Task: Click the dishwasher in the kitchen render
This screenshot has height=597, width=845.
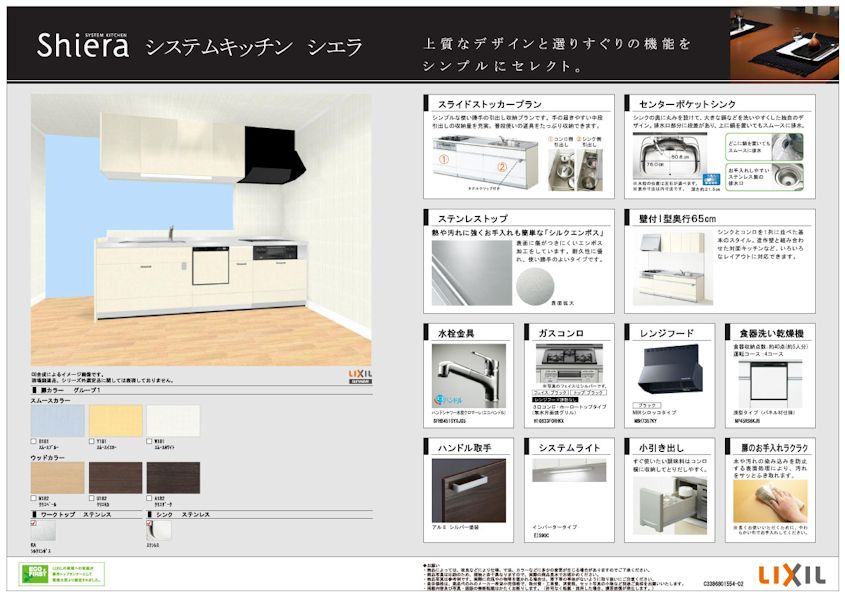Action: point(211,266)
